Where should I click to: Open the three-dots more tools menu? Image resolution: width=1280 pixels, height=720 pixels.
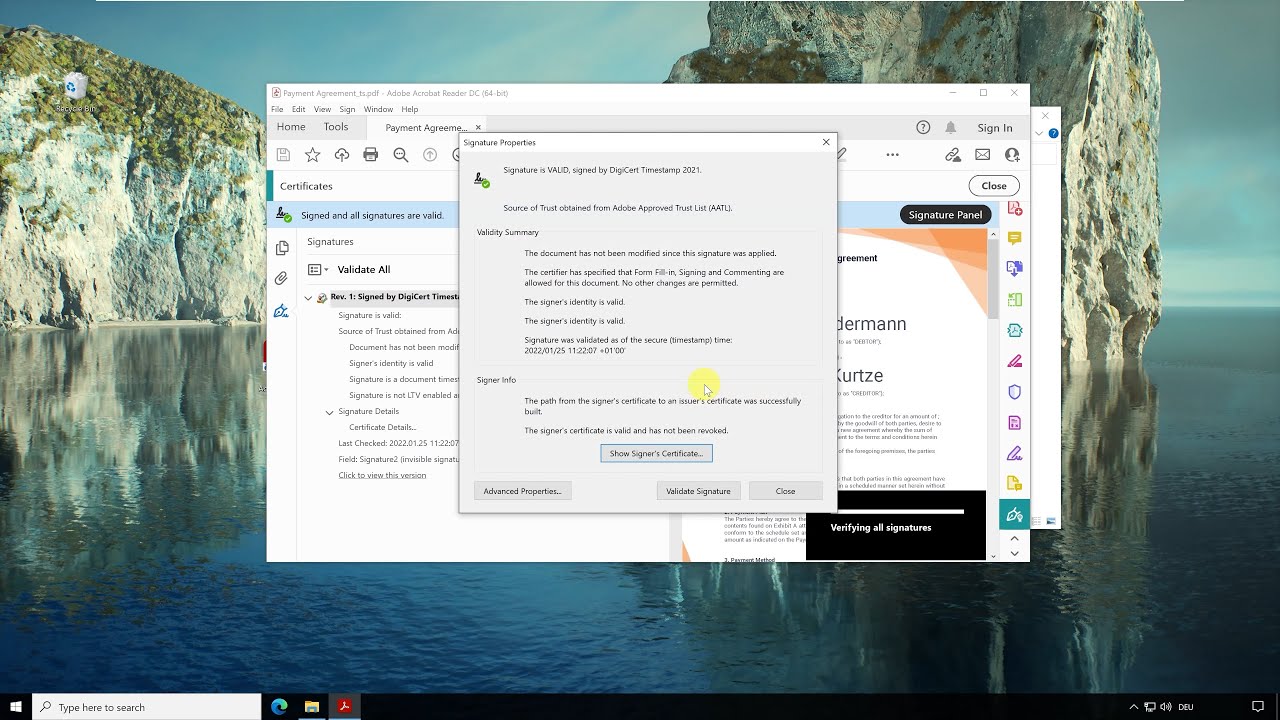point(892,155)
